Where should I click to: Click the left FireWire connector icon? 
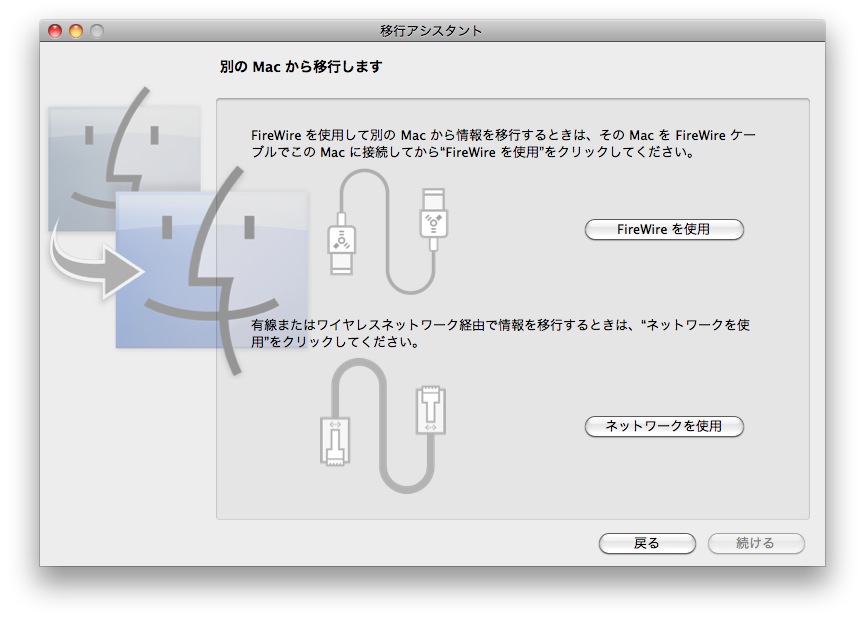(341, 245)
